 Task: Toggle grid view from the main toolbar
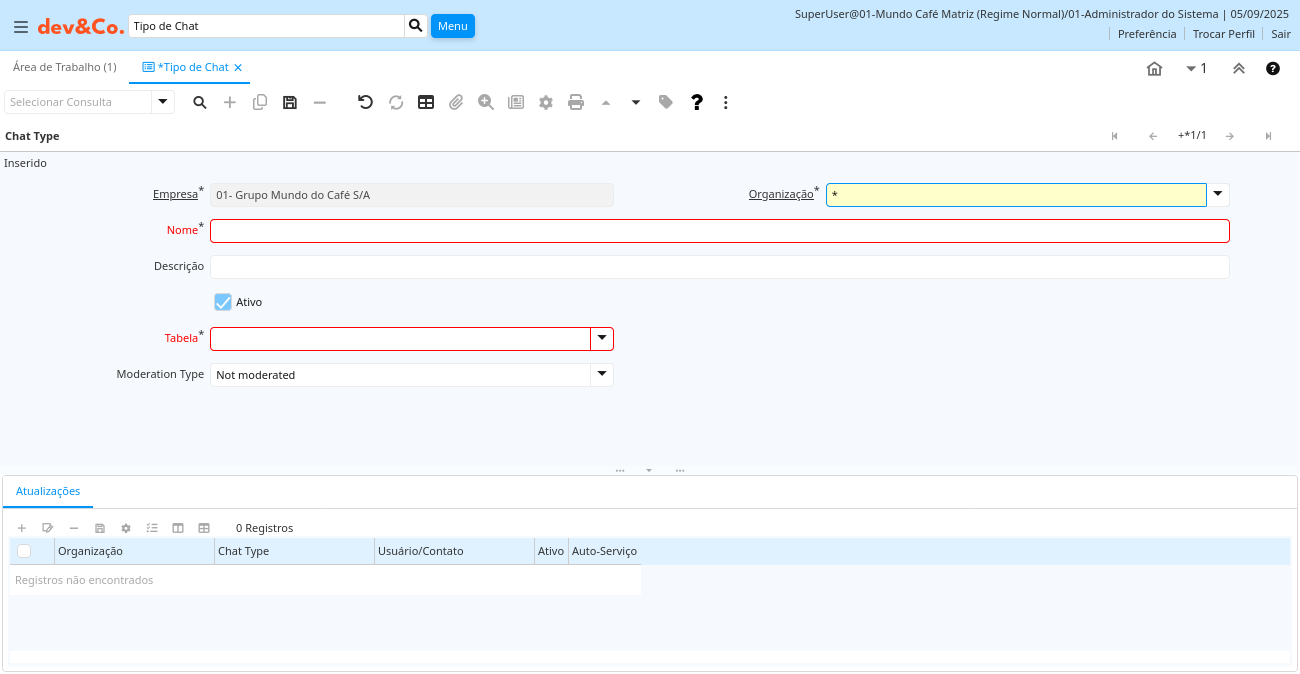[x=426, y=102]
